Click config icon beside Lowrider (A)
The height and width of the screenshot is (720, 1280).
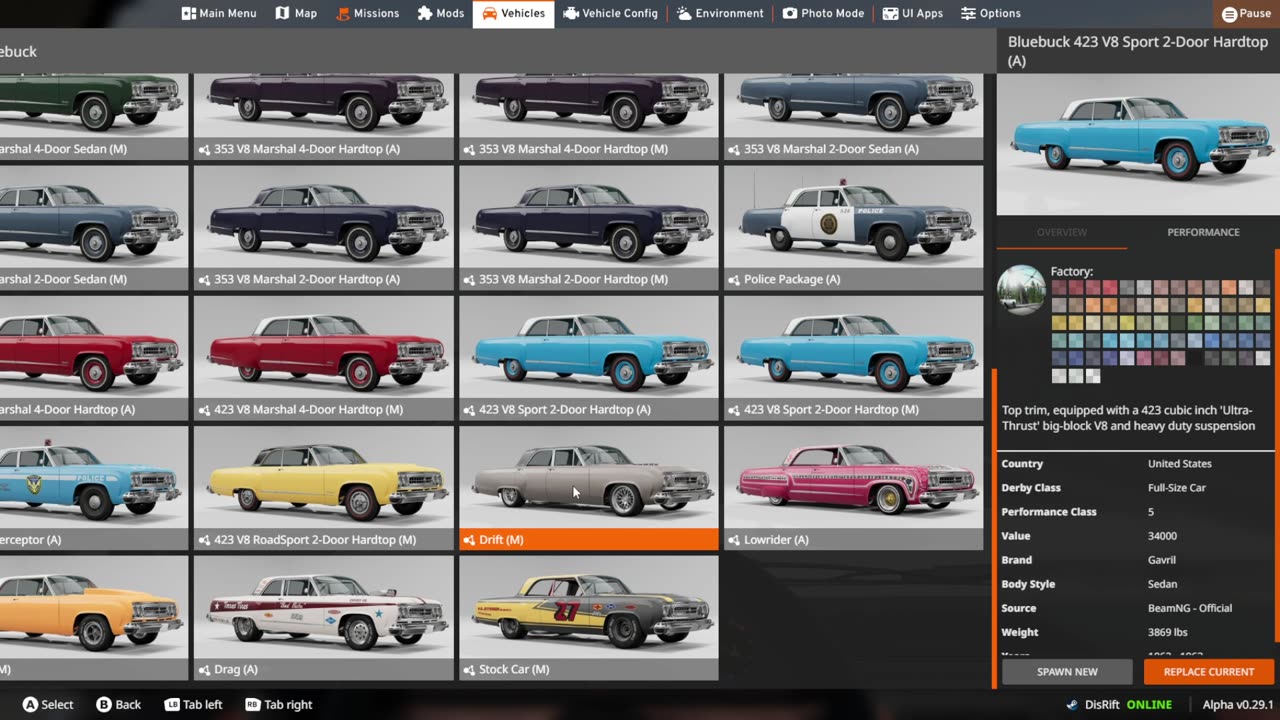tap(734, 540)
